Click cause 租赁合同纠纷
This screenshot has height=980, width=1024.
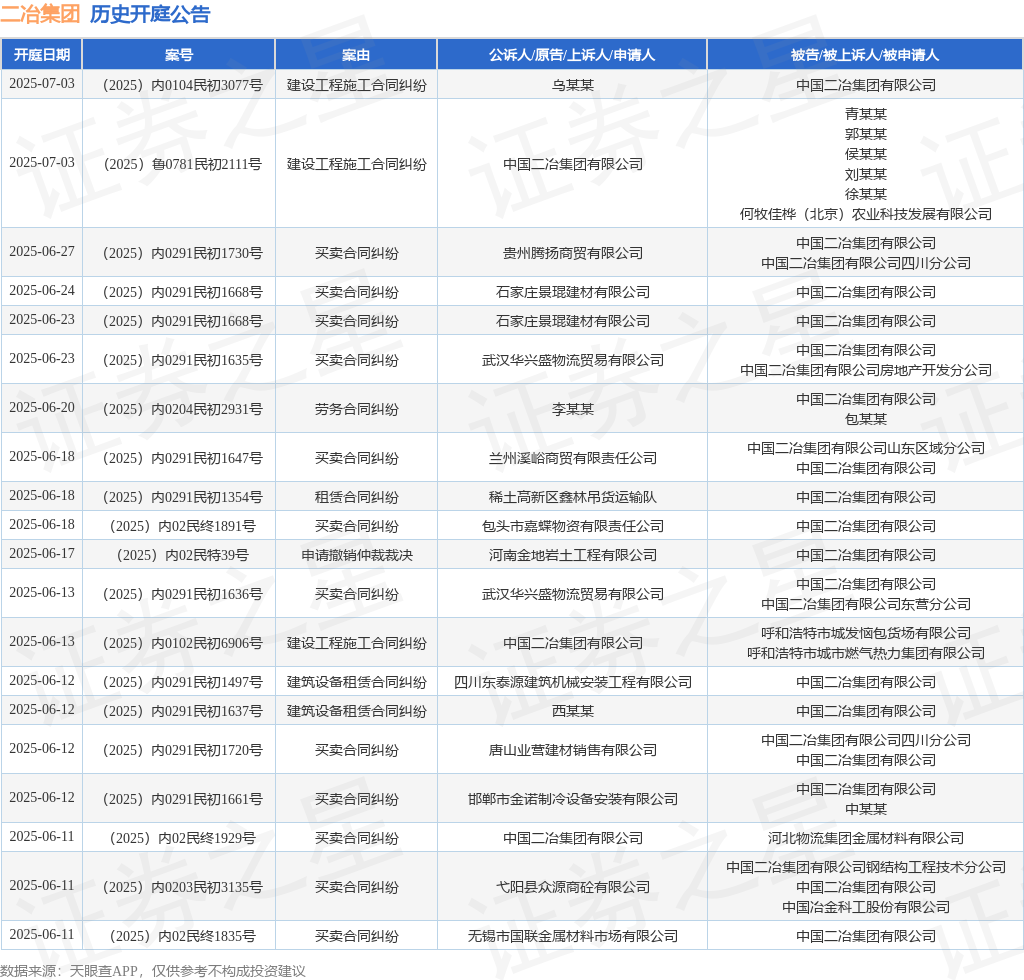coord(357,498)
